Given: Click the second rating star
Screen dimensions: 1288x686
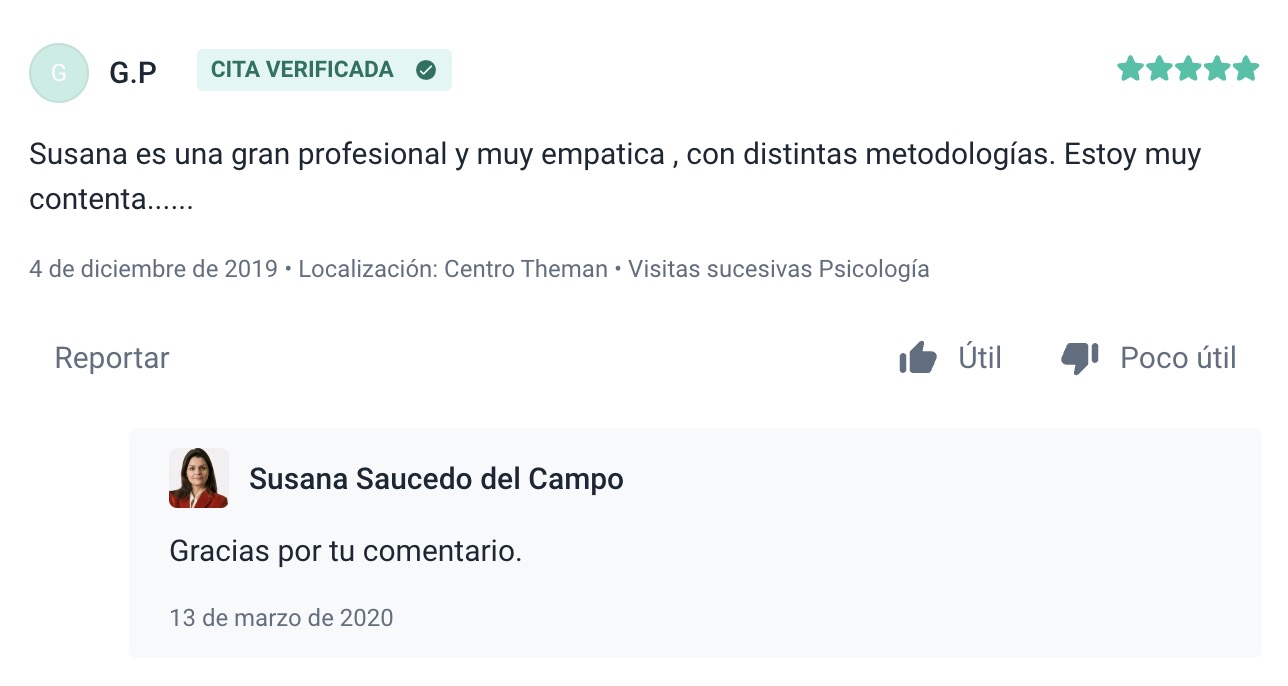Looking at the screenshot, I should click(1159, 69).
